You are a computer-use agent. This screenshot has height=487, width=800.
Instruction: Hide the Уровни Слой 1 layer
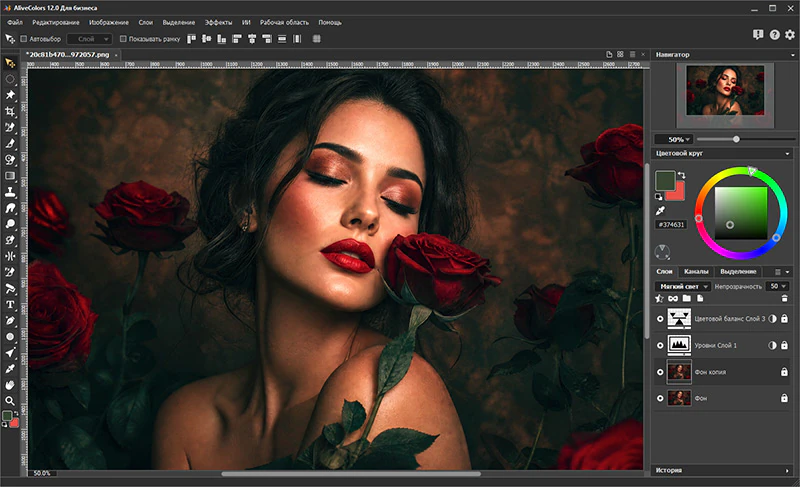660,345
